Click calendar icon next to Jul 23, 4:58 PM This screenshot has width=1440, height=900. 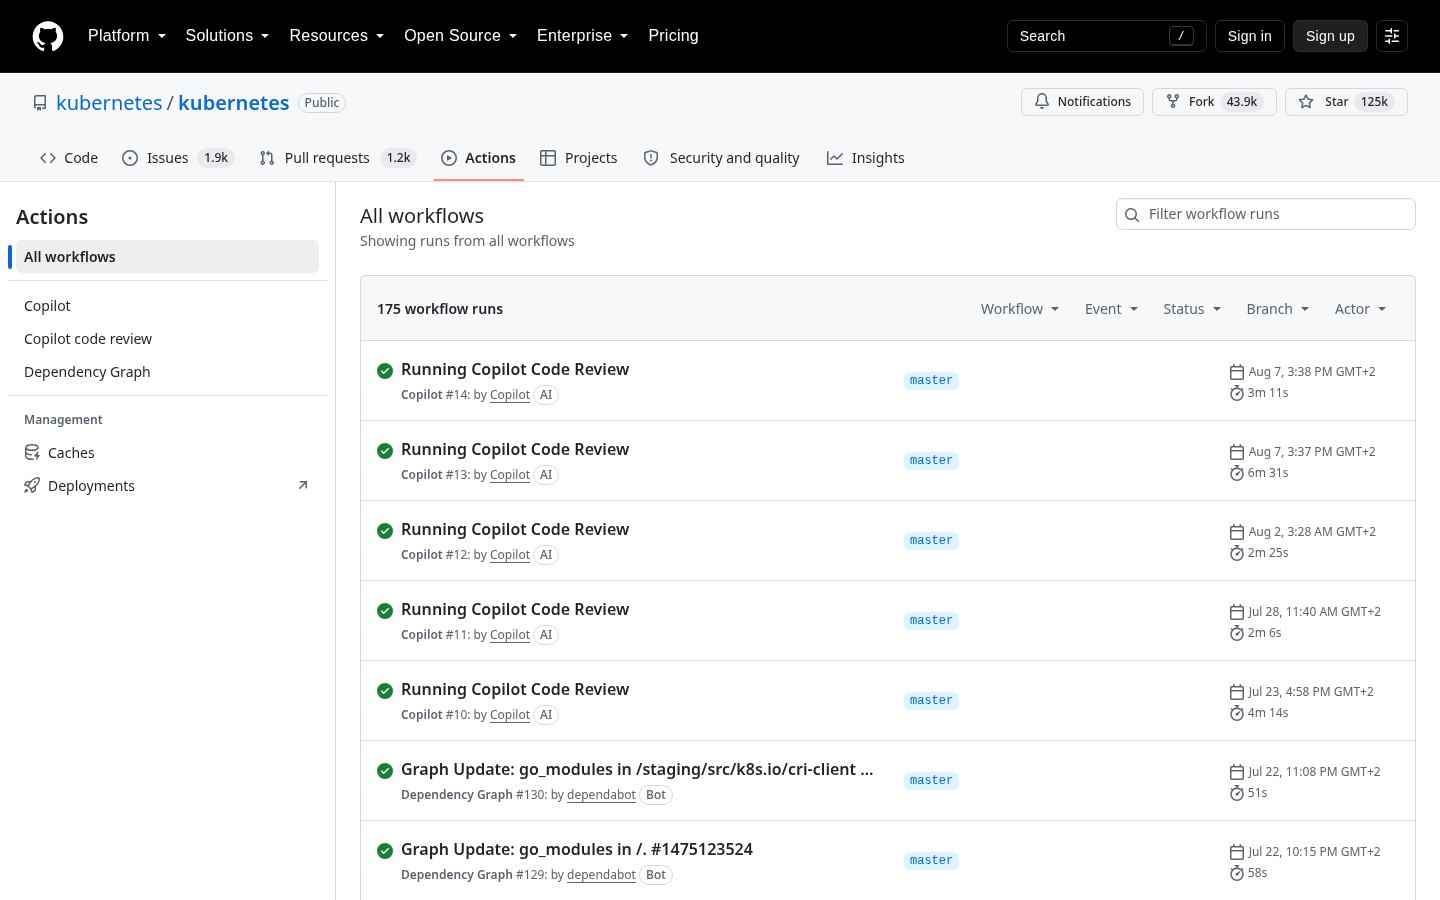(1237, 692)
